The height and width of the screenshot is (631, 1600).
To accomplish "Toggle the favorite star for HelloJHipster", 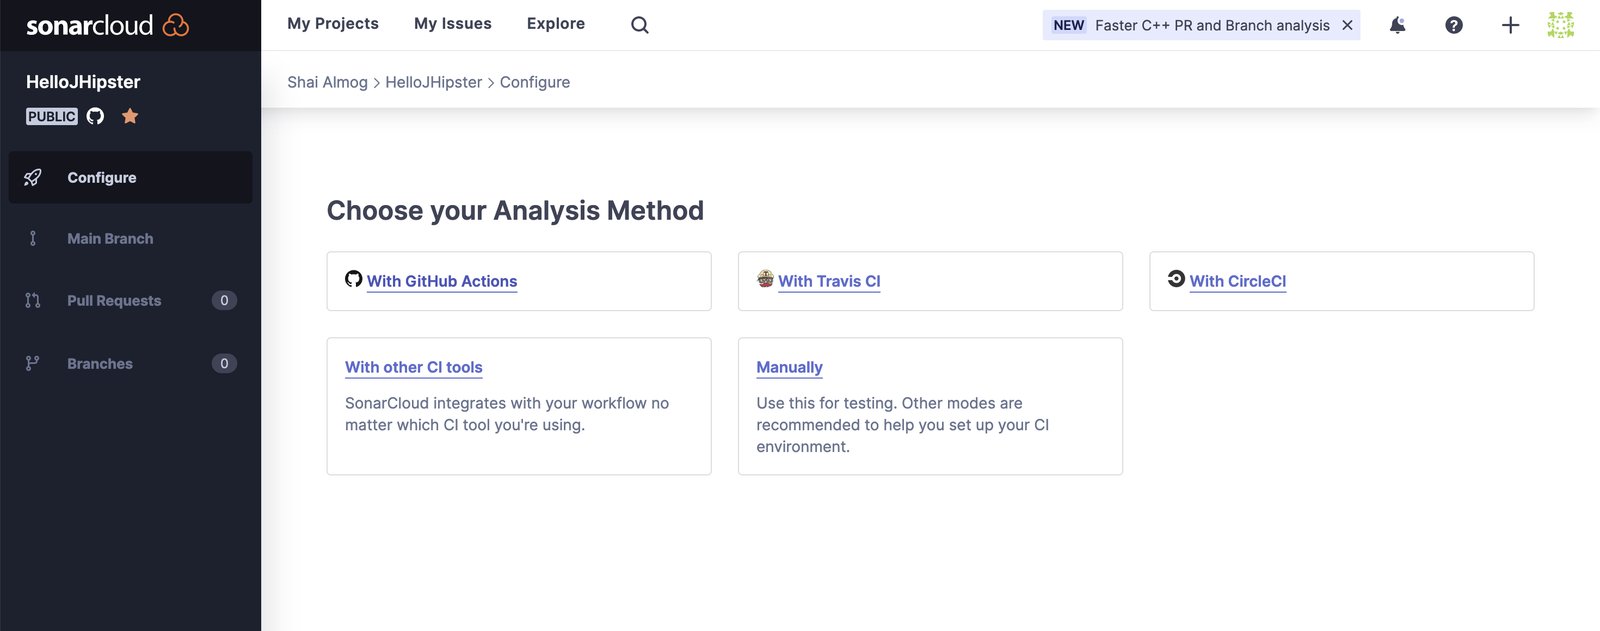I will point(130,116).
